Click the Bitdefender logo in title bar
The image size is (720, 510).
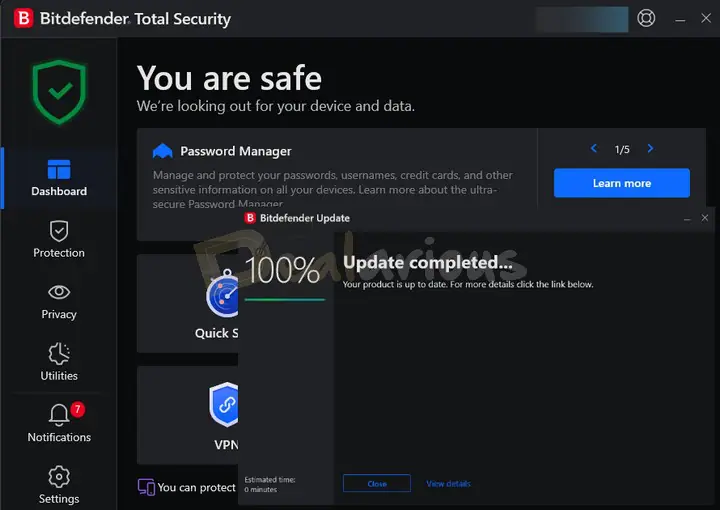pyautogui.click(x=22, y=19)
